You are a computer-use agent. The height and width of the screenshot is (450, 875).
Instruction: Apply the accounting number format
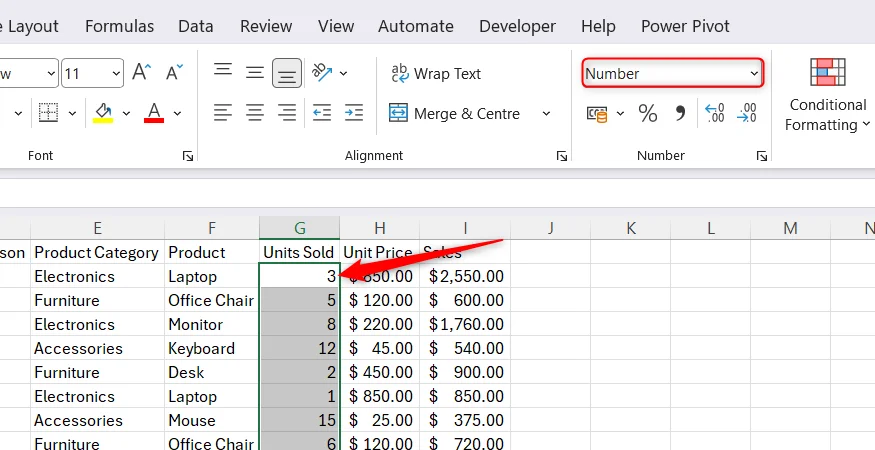click(x=597, y=114)
